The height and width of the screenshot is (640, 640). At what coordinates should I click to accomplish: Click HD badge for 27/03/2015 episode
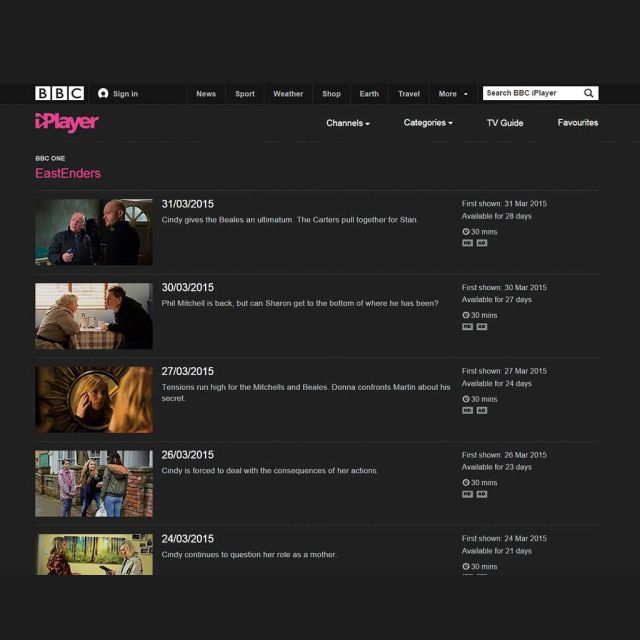(x=467, y=410)
